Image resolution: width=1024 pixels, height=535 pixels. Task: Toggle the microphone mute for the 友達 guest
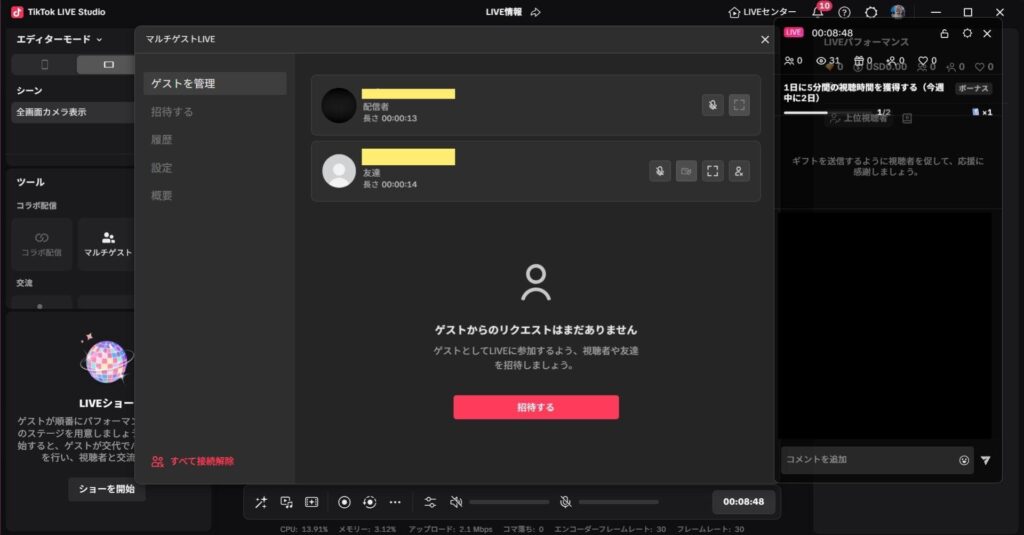point(659,171)
